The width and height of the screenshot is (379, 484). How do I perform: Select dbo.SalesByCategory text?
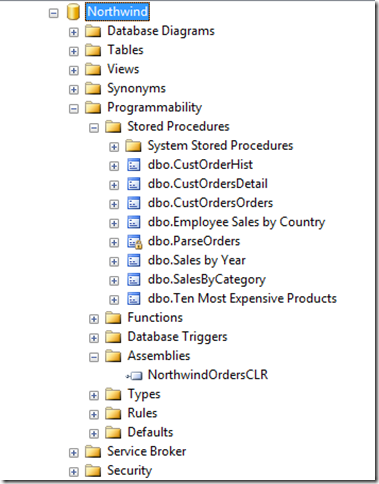pyautogui.click(x=207, y=280)
